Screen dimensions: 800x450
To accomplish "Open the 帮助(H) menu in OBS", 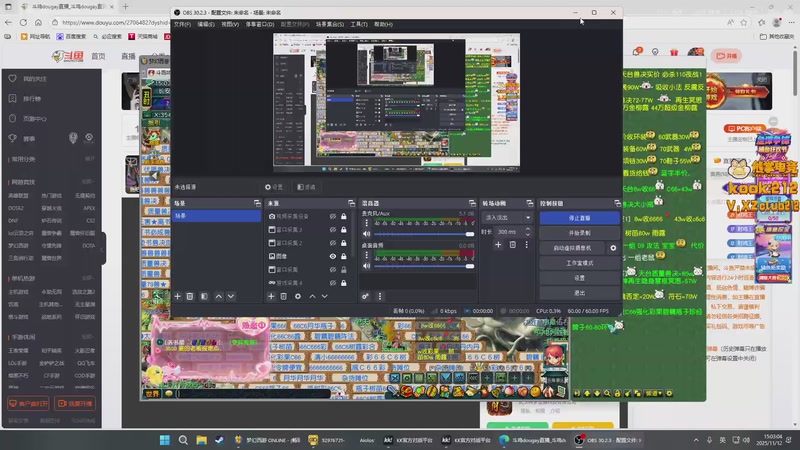I will (383, 24).
